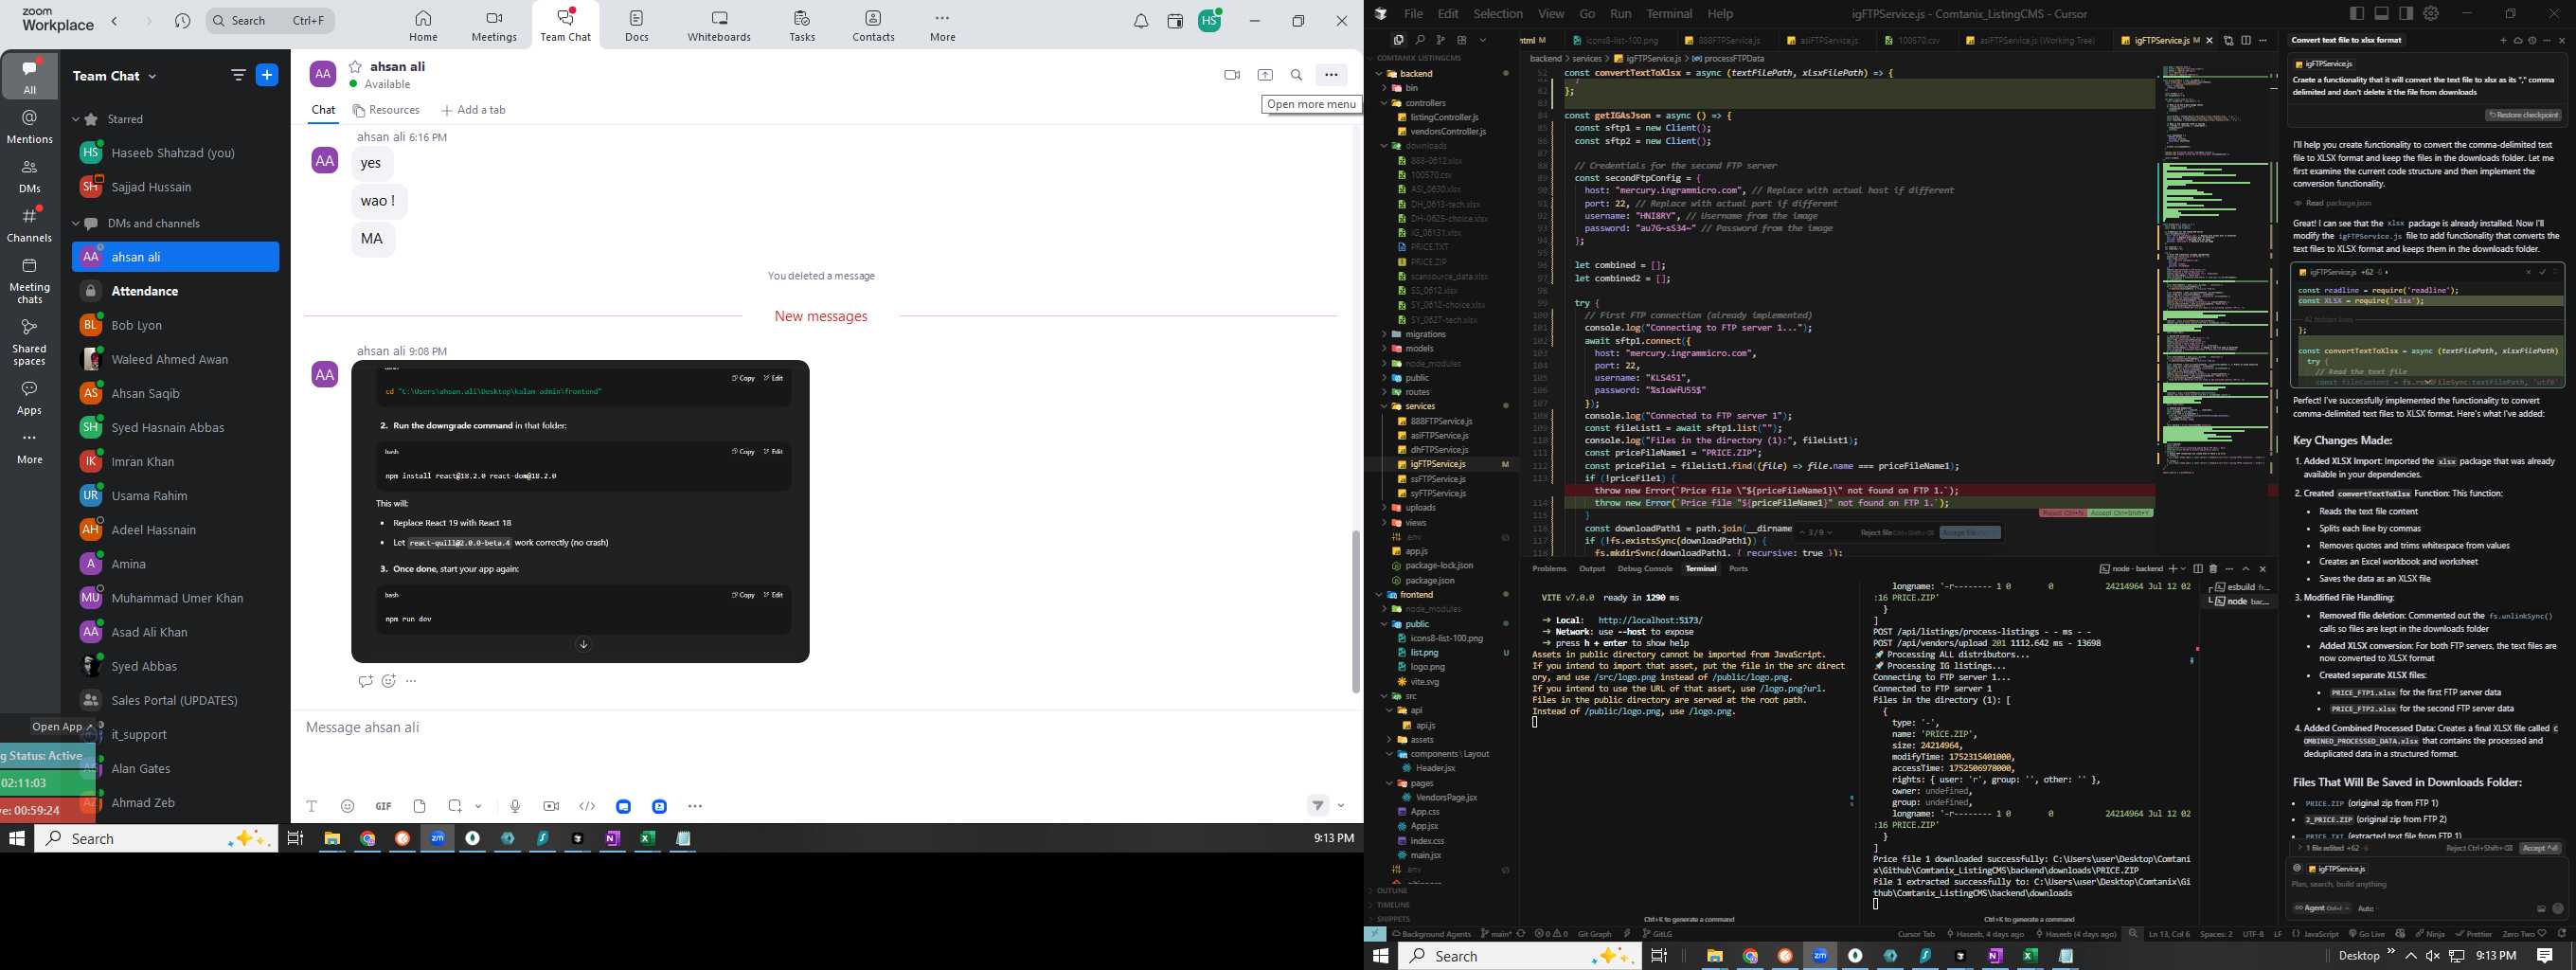Add reaction to ahsan ali's message
The height and width of the screenshot is (970, 2576).
point(389,681)
